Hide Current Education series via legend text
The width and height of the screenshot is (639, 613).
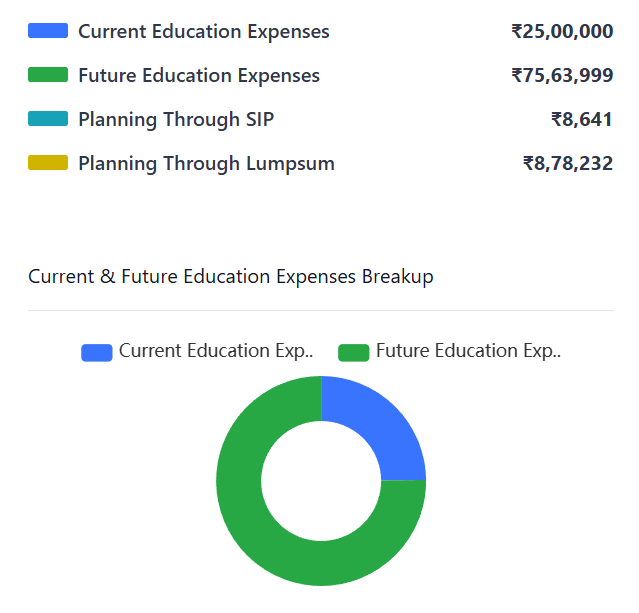pos(215,351)
